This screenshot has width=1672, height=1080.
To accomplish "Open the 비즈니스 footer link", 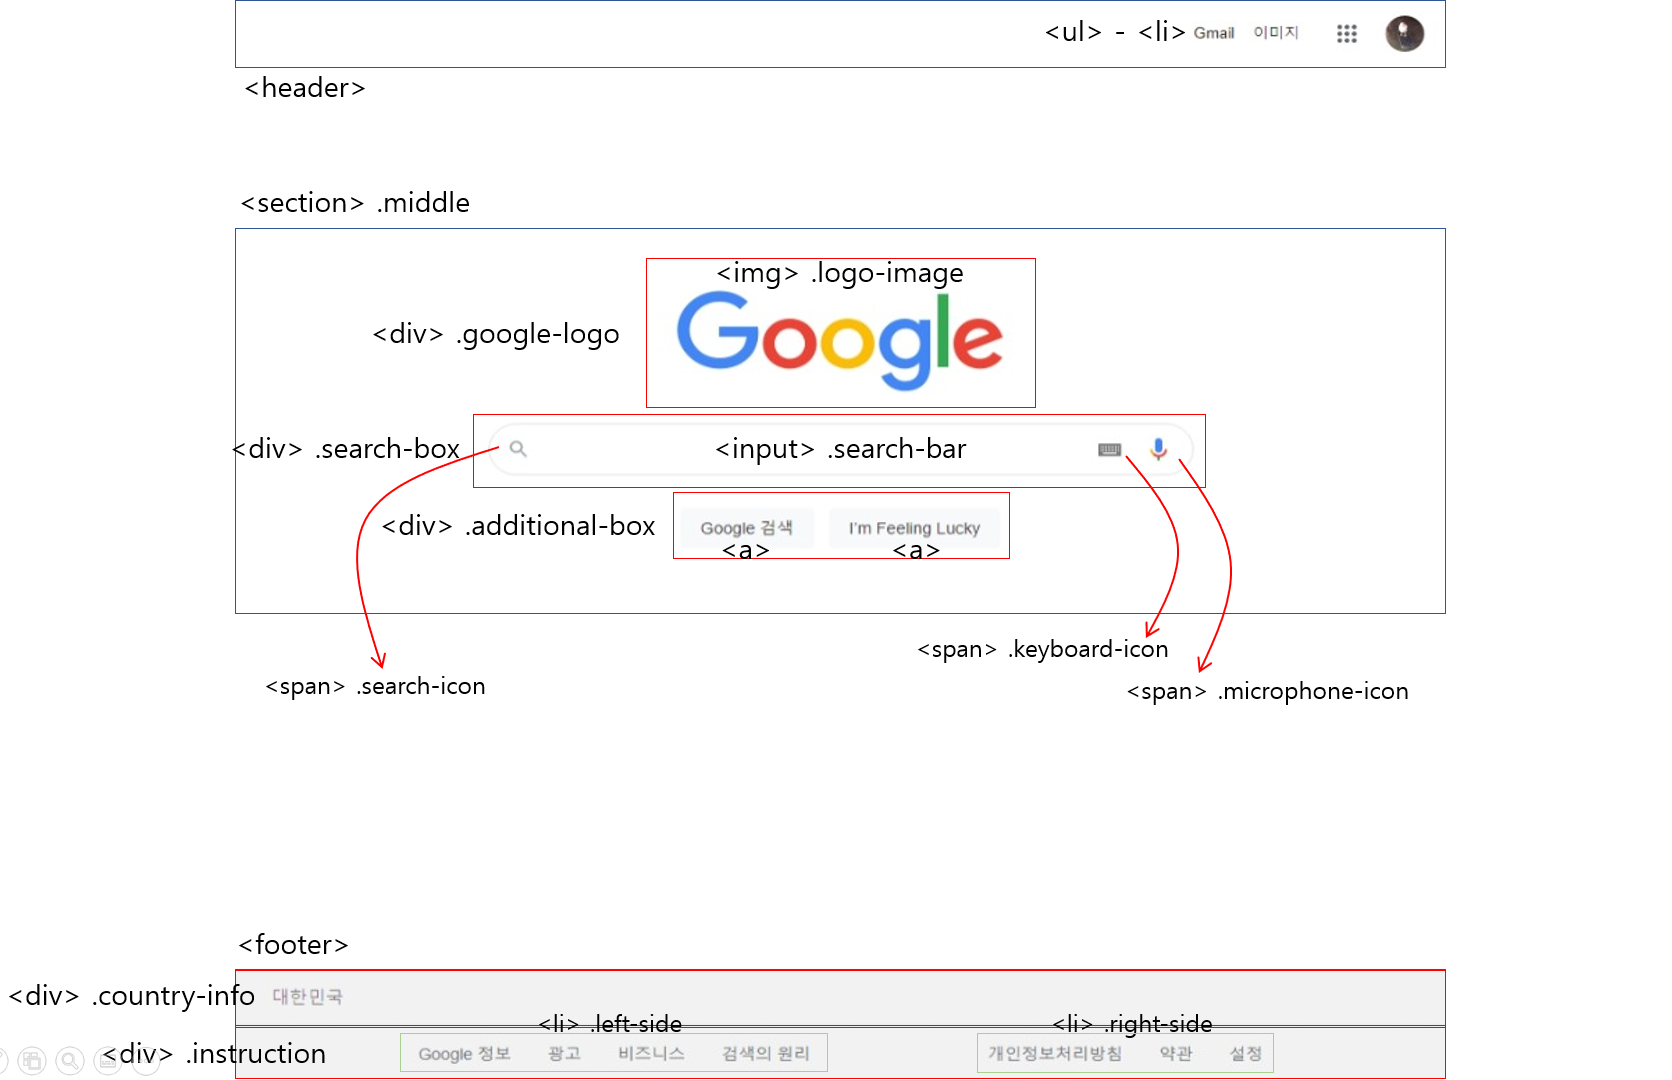I will 651,1053.
